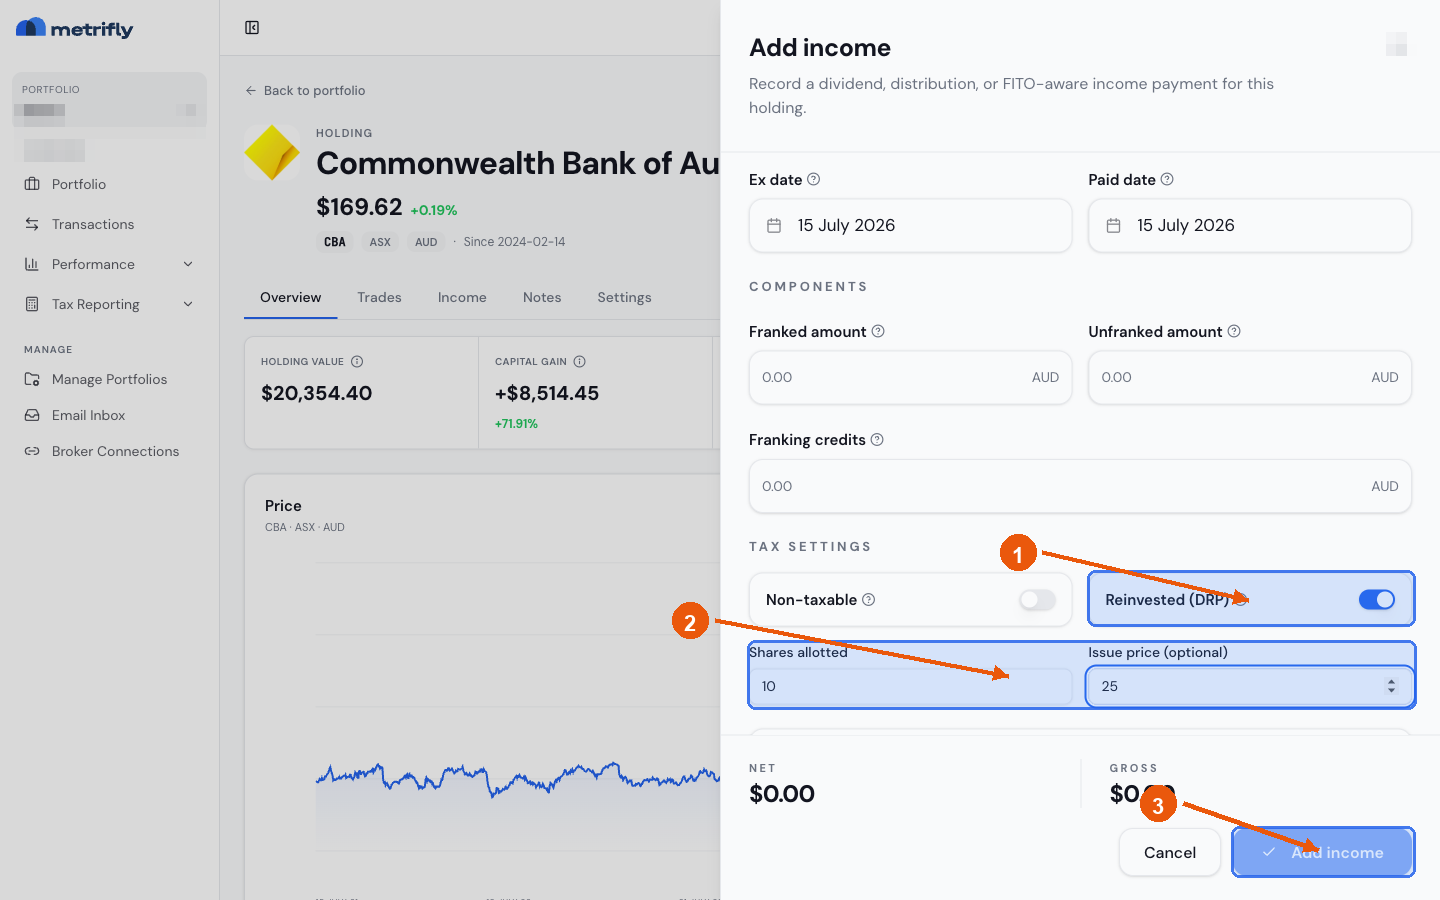Switch to the Trades tab
Screen dimensions: 1440x900
pos(379,297)
